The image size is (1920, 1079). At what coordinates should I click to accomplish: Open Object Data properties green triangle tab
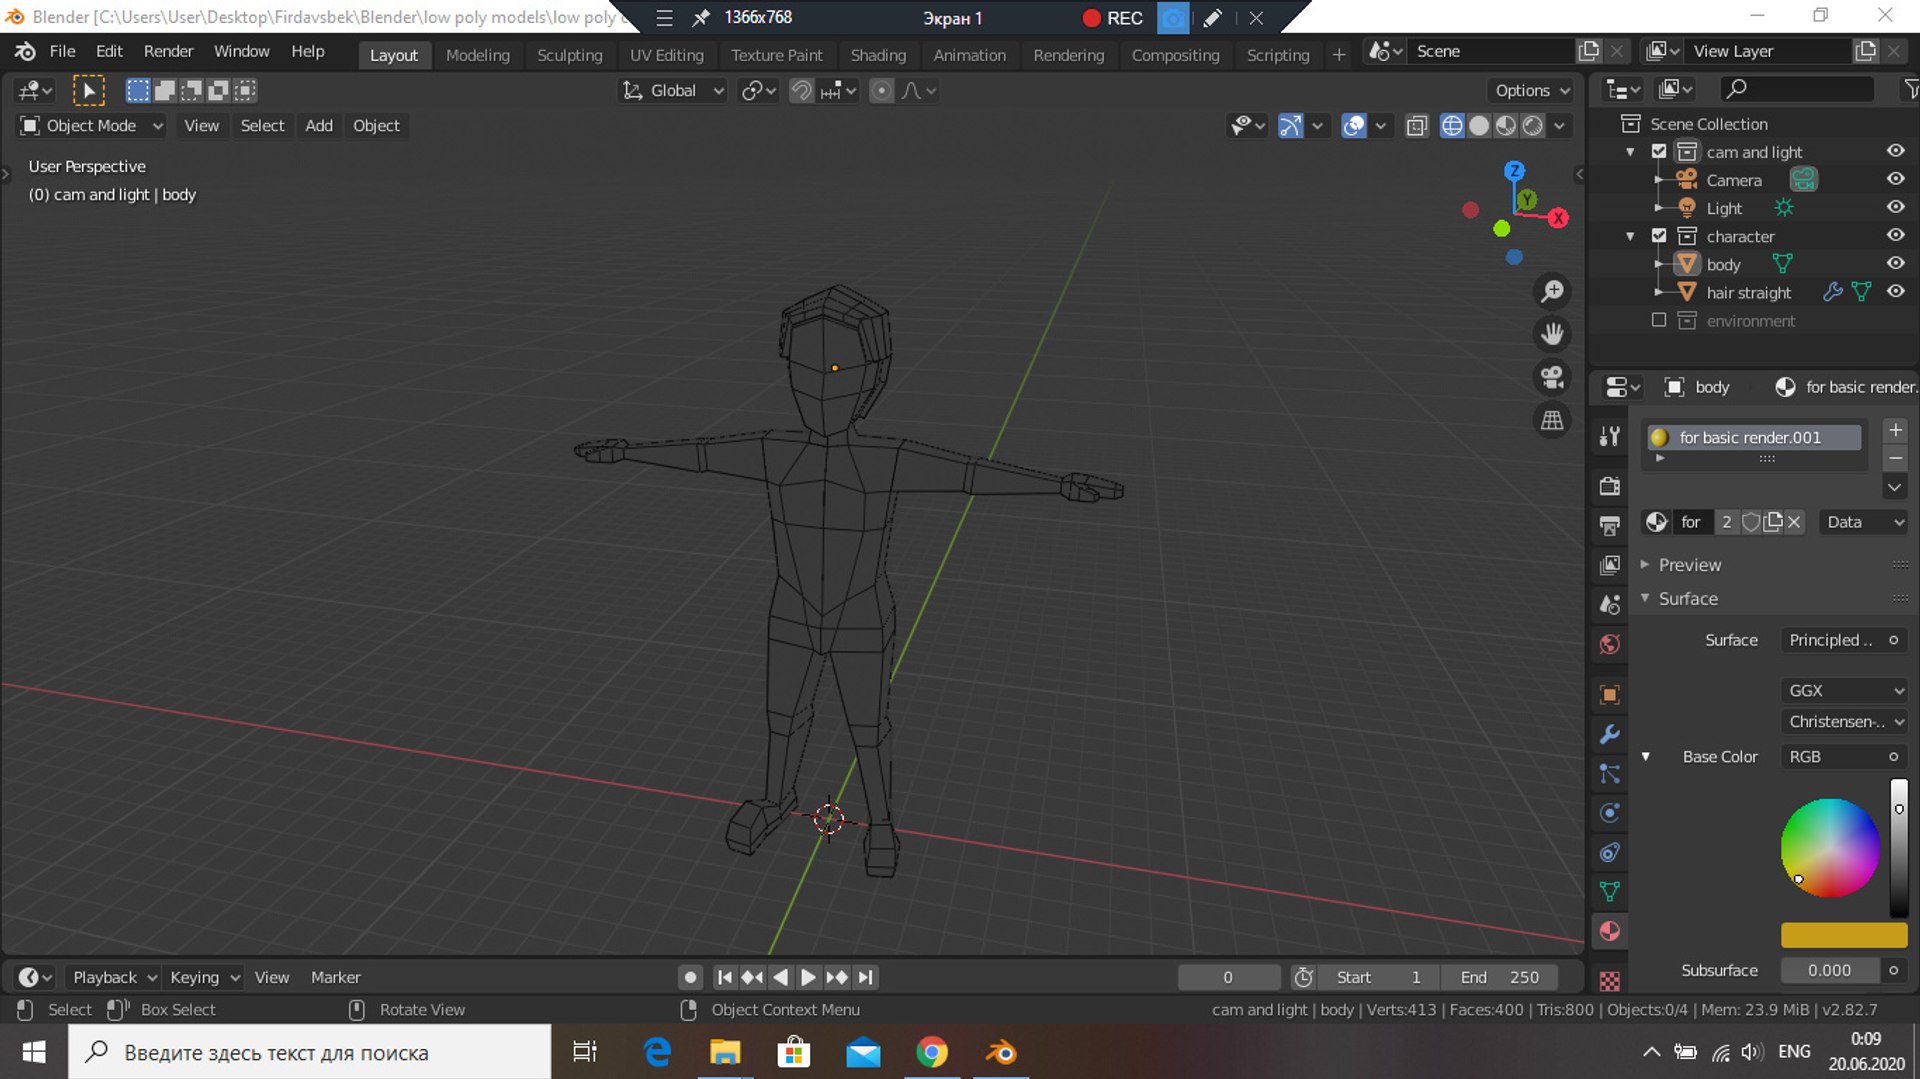coord(1609,891)
